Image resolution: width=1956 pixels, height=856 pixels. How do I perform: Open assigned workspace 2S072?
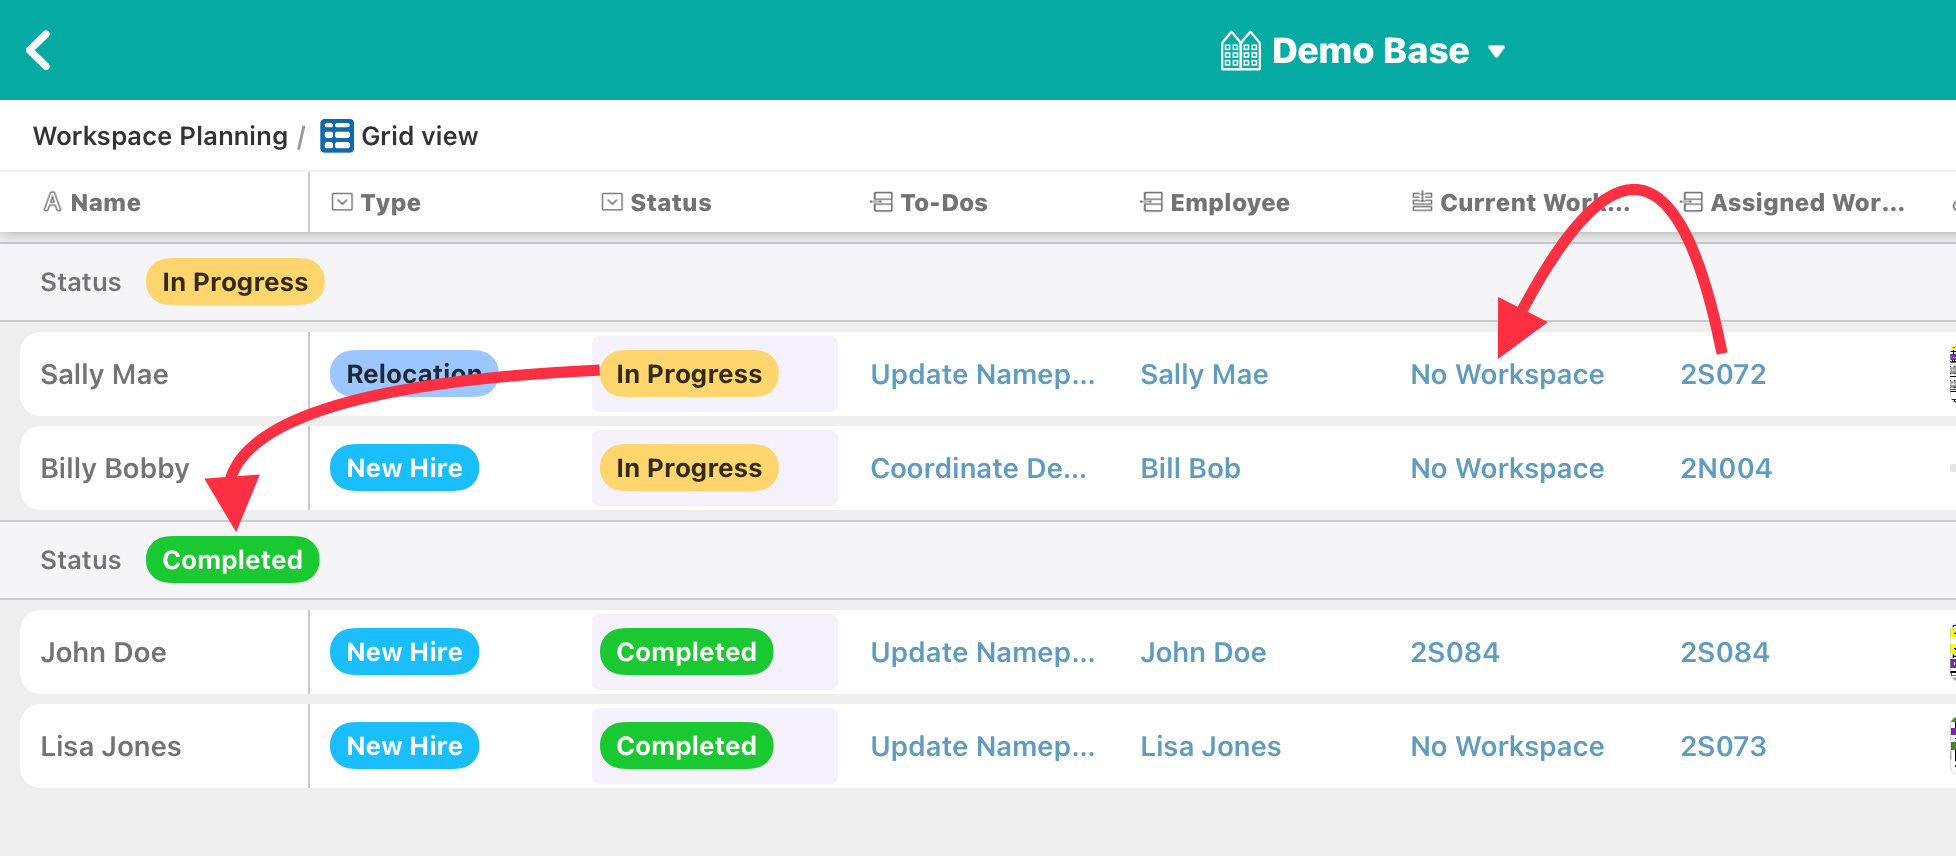point(1723,374)
